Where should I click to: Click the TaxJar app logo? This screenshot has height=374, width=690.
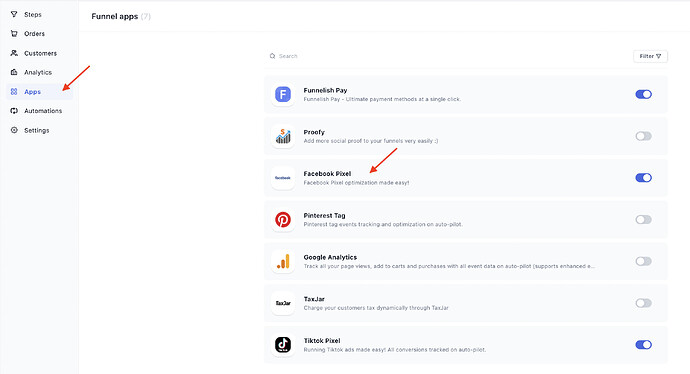pos(283,303)
